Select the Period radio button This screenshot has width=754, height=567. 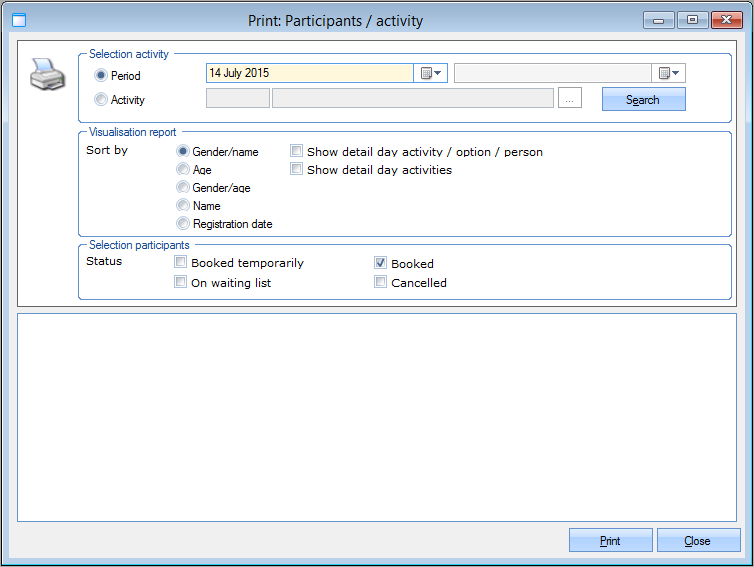pos(101,75)
